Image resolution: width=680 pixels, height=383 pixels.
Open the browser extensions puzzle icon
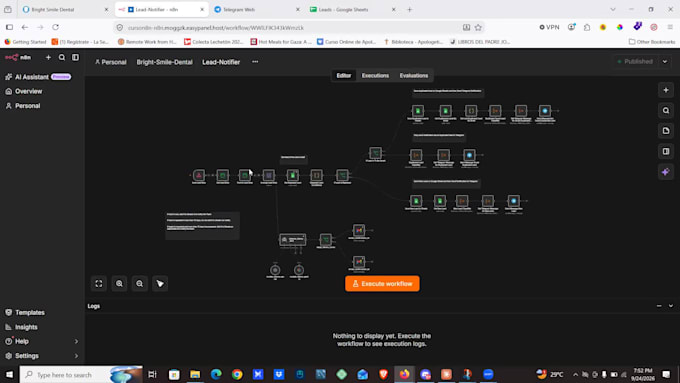(587, 27)
